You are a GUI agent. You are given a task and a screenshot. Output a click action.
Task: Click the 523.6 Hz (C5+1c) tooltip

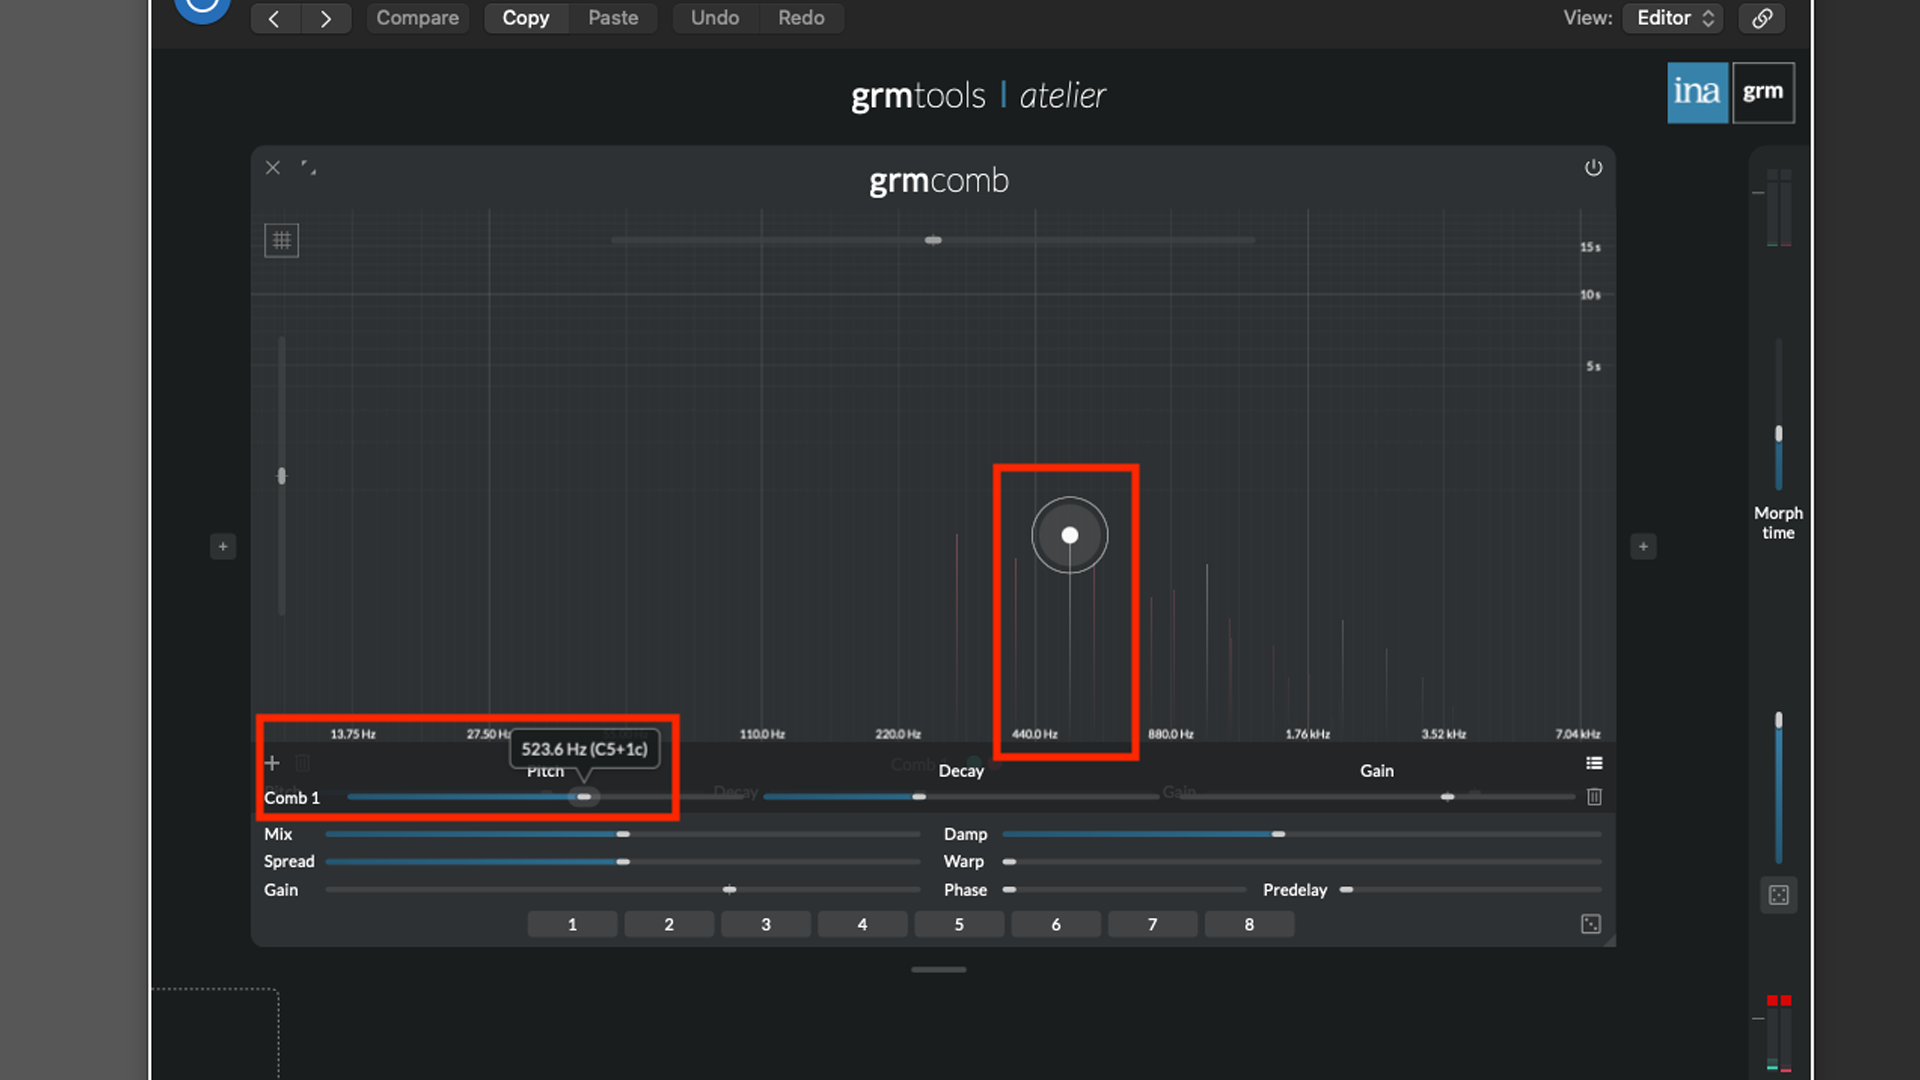pos(584,749)
